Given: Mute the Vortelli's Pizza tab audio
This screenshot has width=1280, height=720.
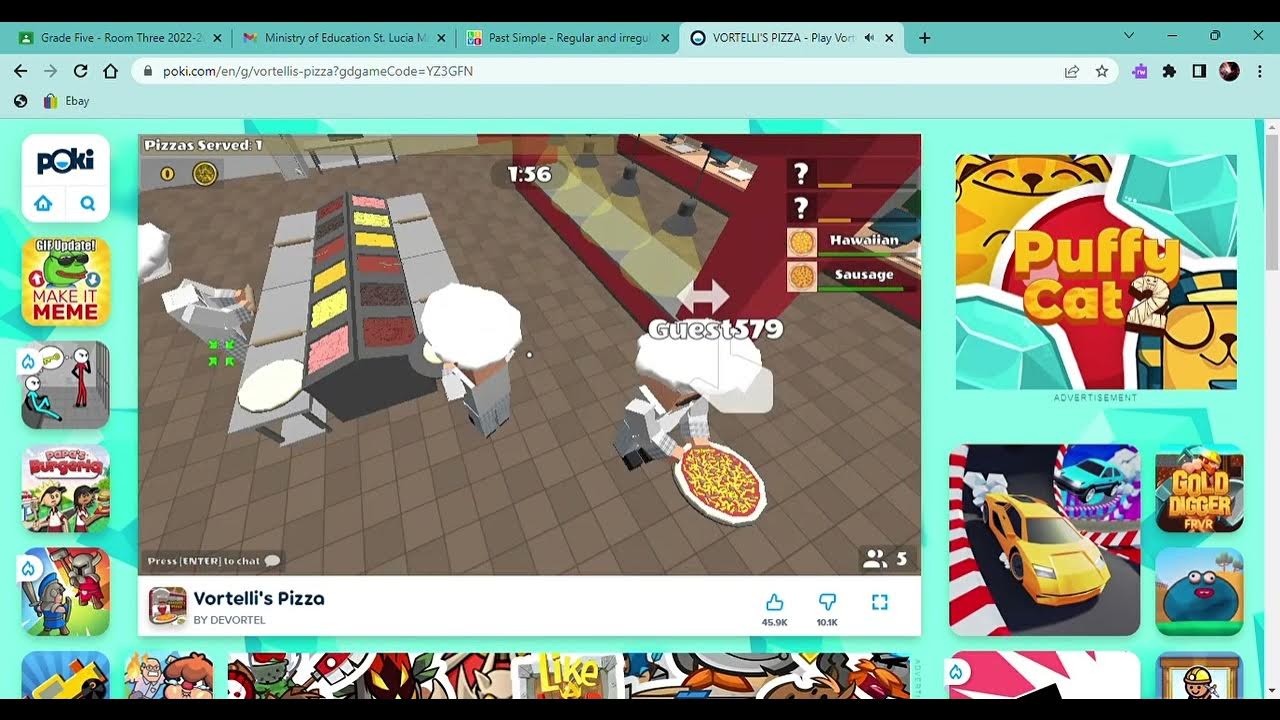Looking at the screenshot, I should point(869,38).
